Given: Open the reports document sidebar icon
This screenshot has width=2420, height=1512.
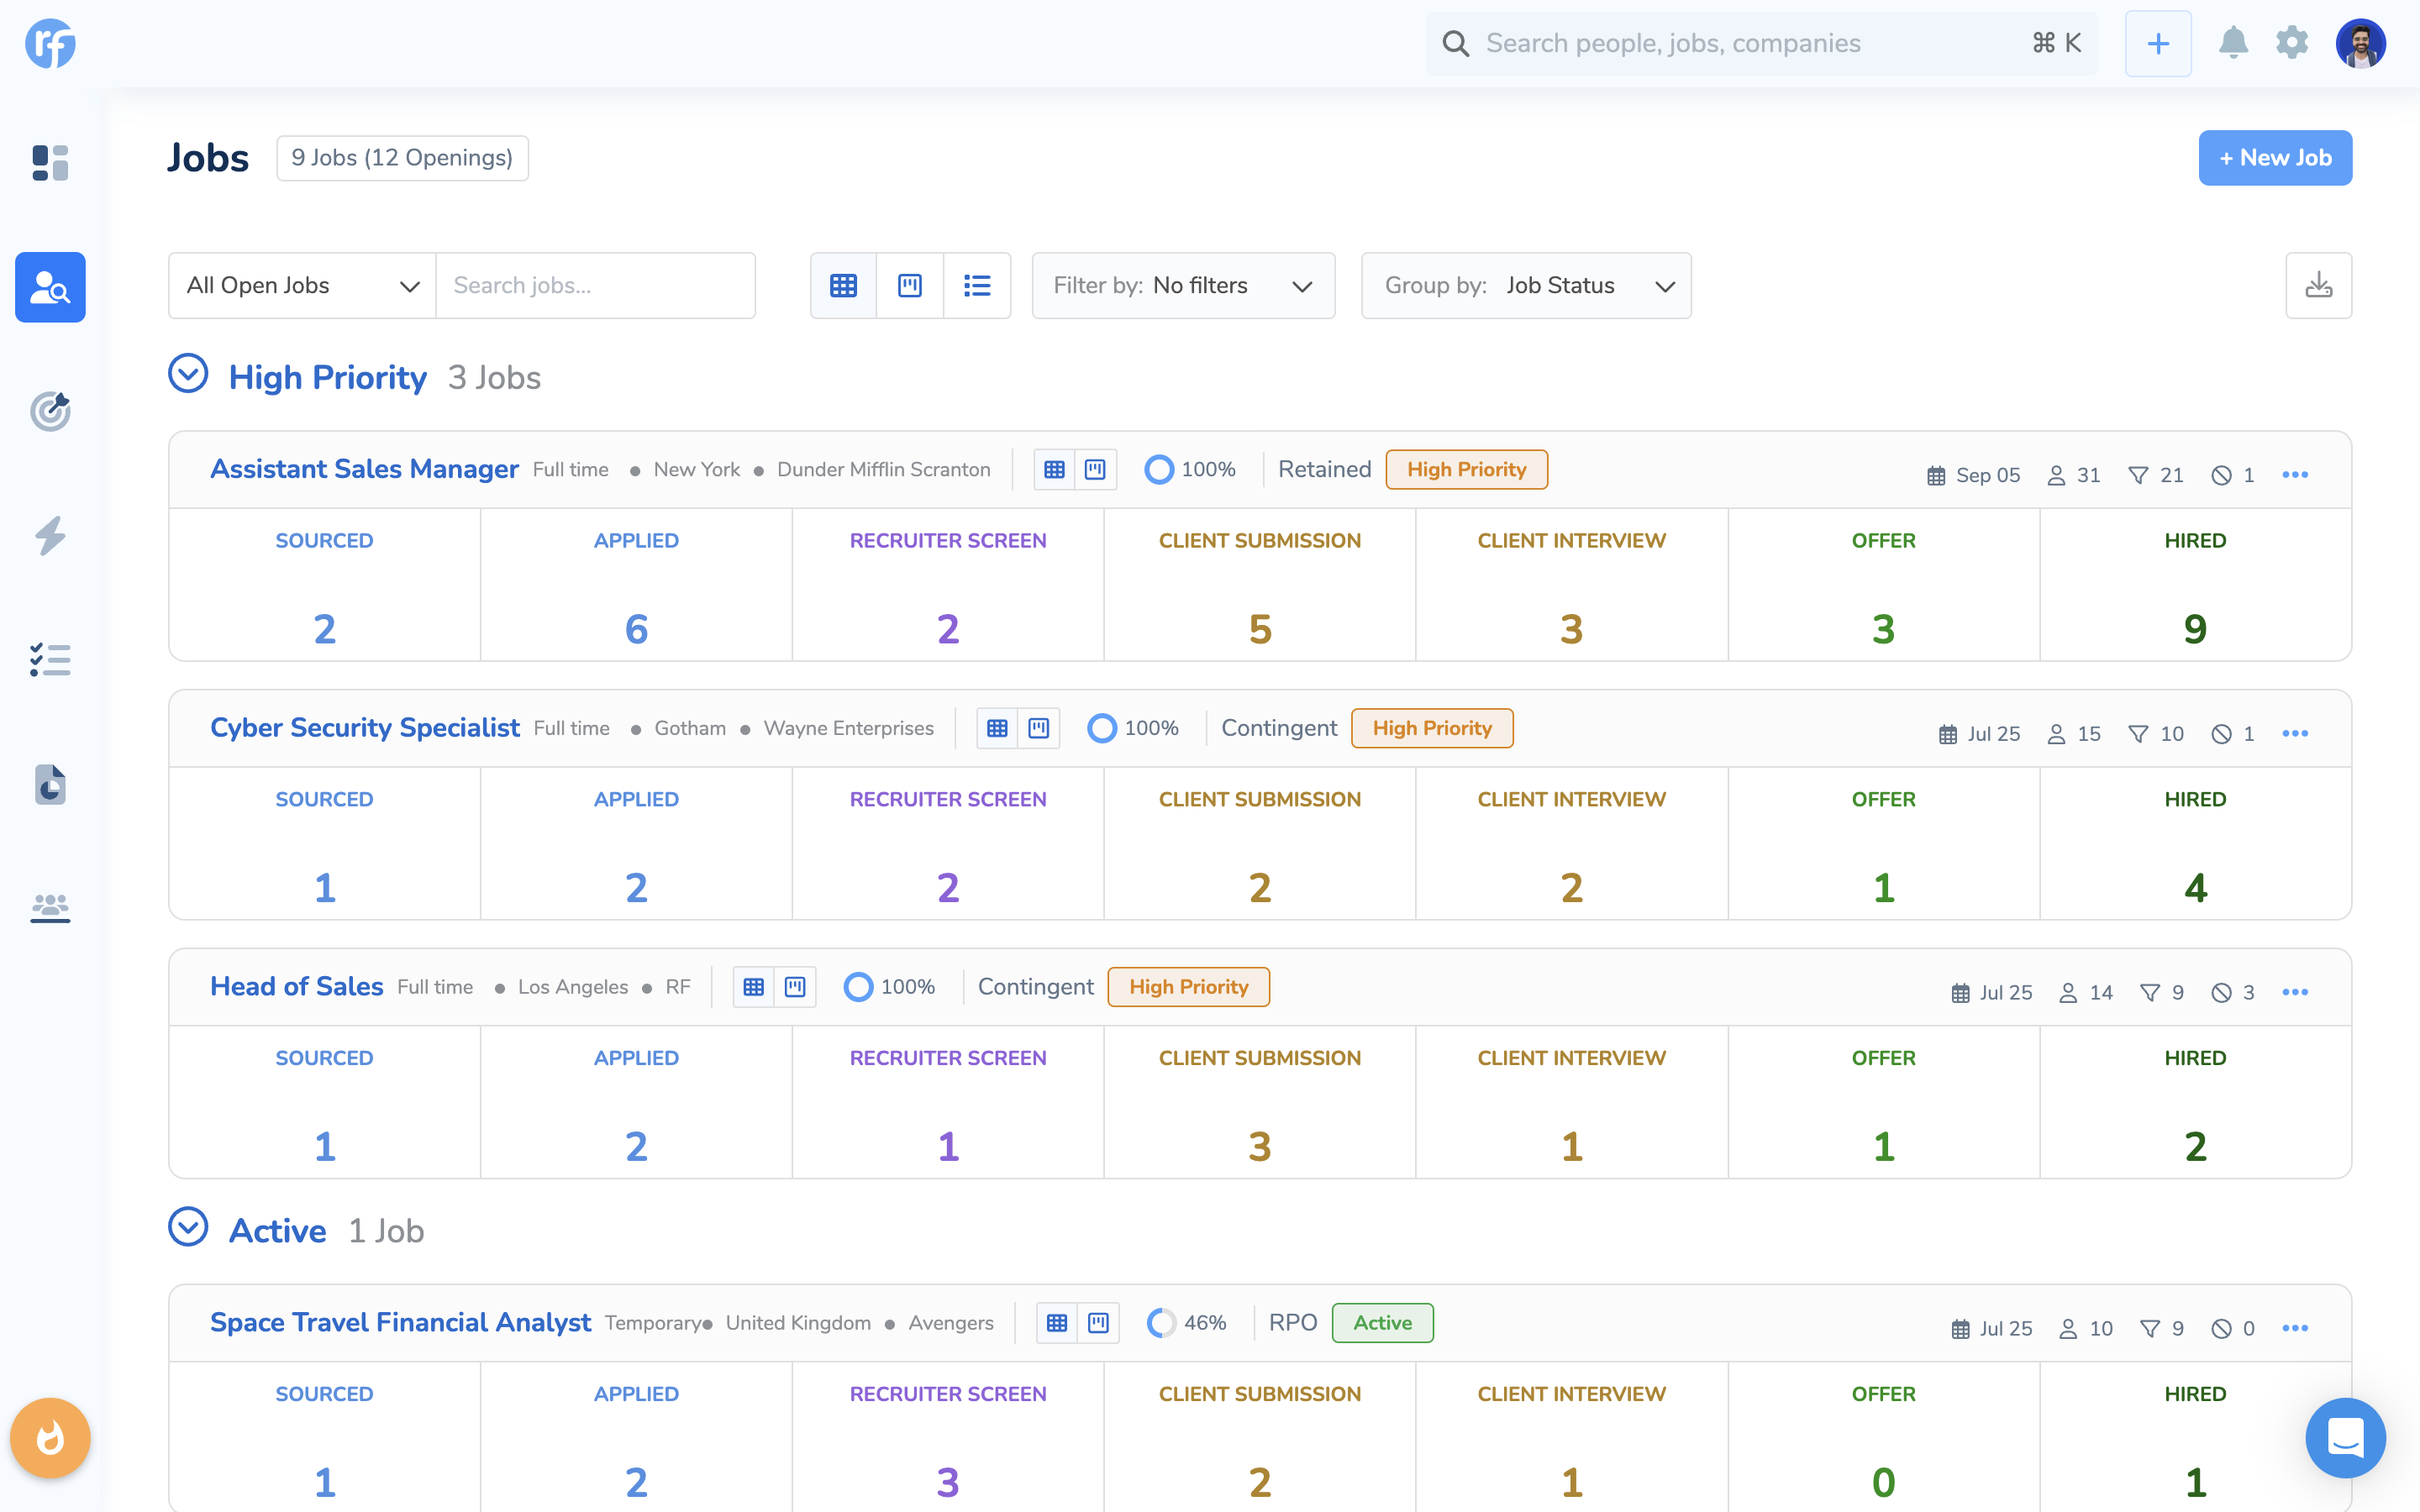Looking at the screenshot, I should (x=50, y=784).
